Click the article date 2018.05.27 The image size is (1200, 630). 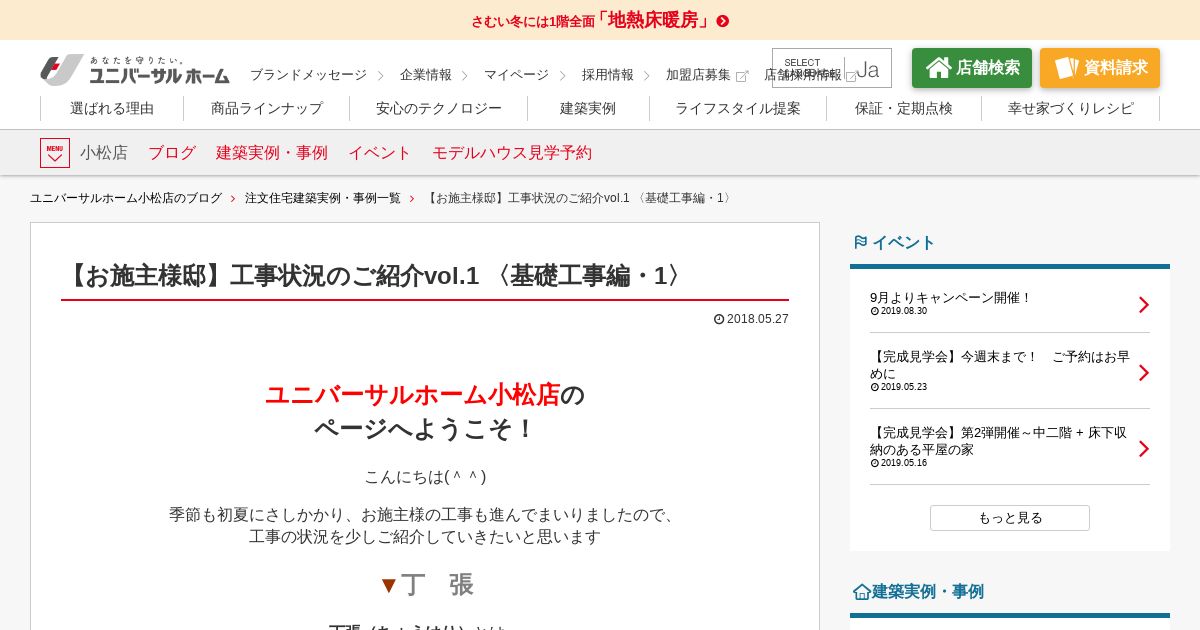pos(751,319)
